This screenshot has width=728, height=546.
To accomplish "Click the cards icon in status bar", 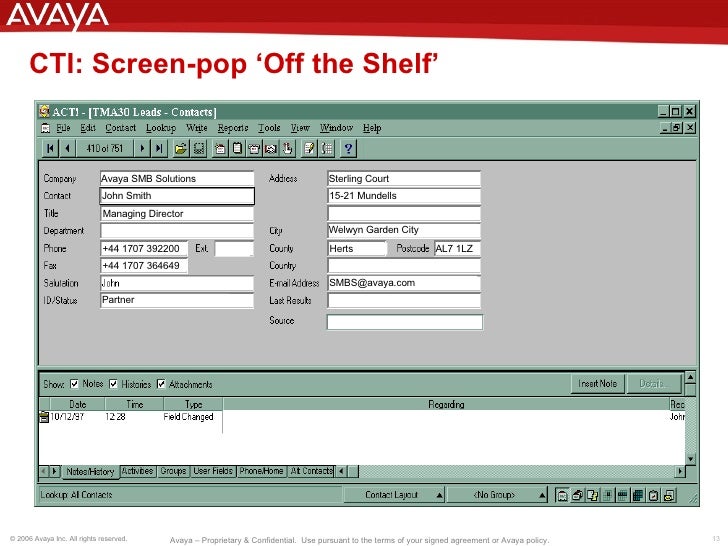I will tap(577, 495).
